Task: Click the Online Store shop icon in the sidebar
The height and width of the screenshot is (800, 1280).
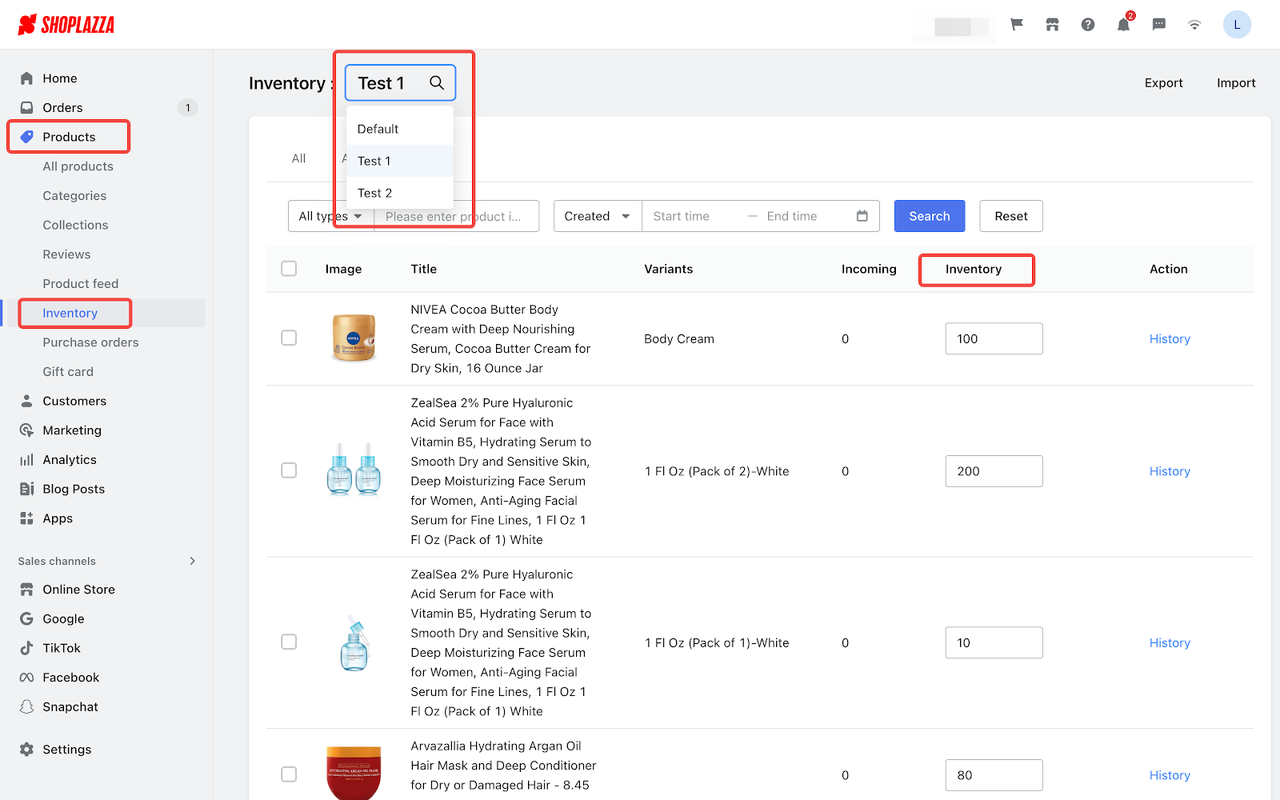Action: pos(27,589)
